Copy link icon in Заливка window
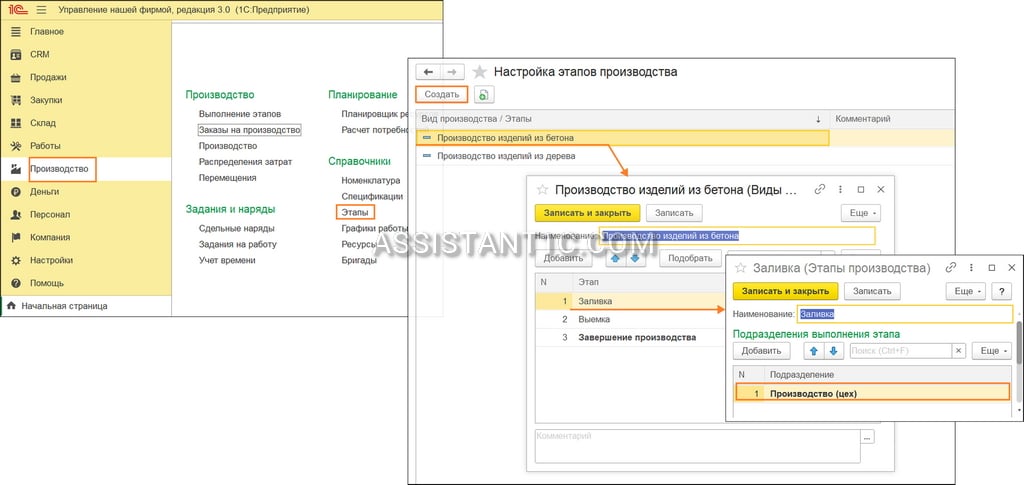1024x485 pixels. click(951, 268)
